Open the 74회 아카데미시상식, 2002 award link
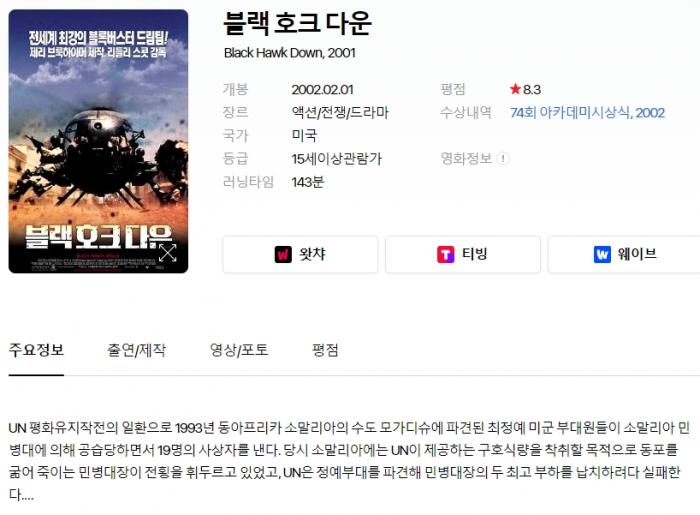The width and height of the screenshot is (700, 515). pos(587,112)
